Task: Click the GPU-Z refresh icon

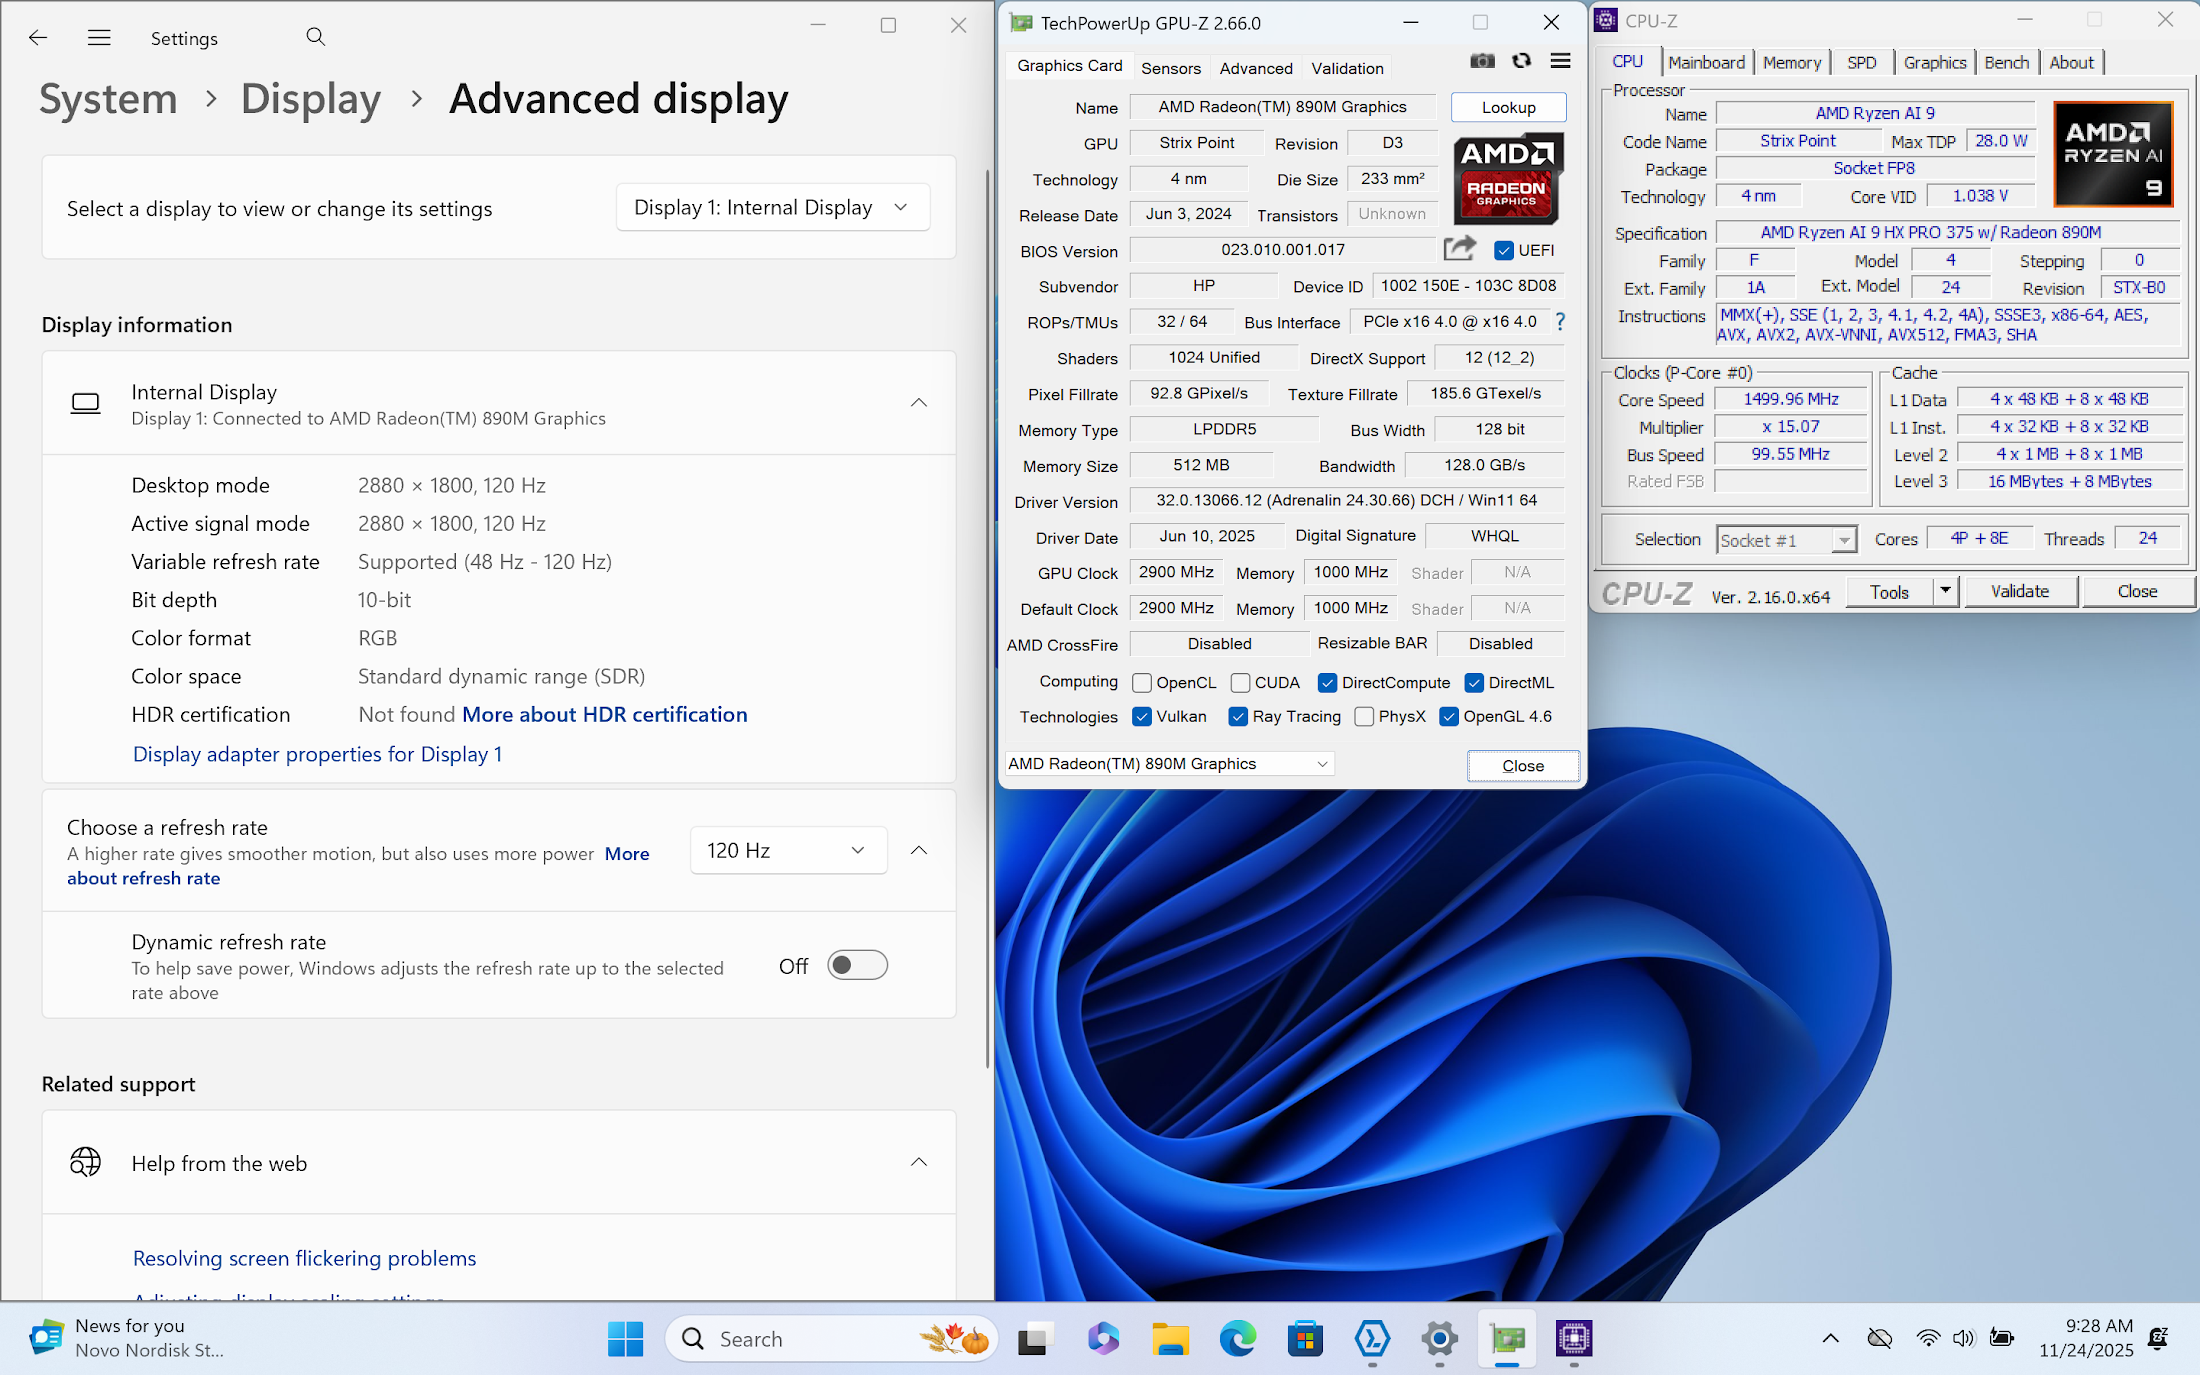Action: point(1521,61)
